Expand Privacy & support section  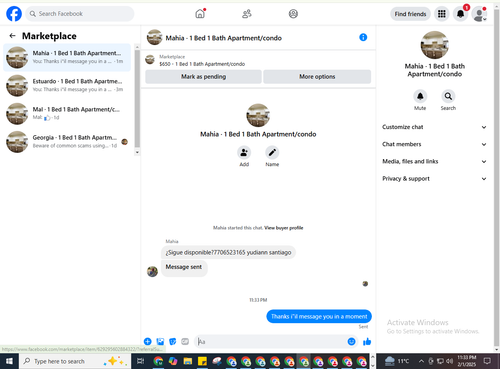point(434,179)
